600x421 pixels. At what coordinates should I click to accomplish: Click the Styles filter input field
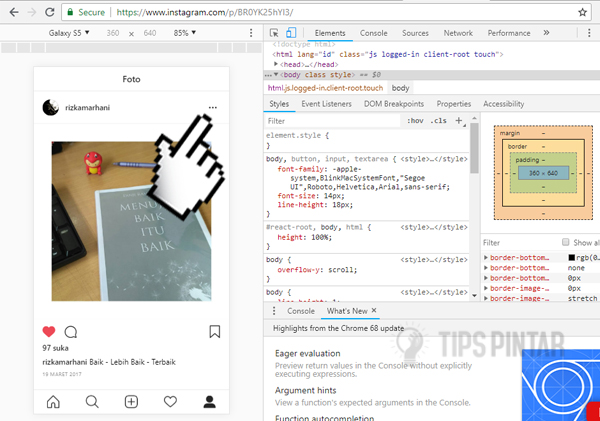coord(333,121)
